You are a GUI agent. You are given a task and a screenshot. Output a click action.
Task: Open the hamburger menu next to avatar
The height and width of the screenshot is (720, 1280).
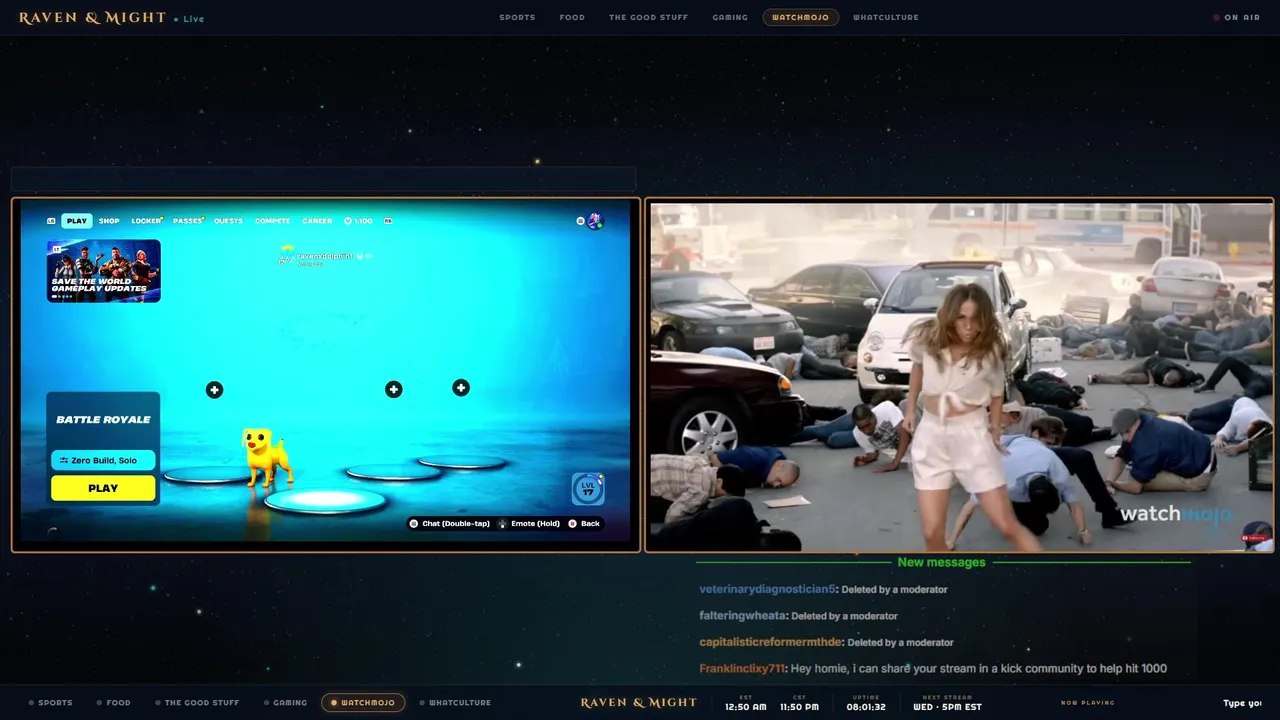[580, 221]
